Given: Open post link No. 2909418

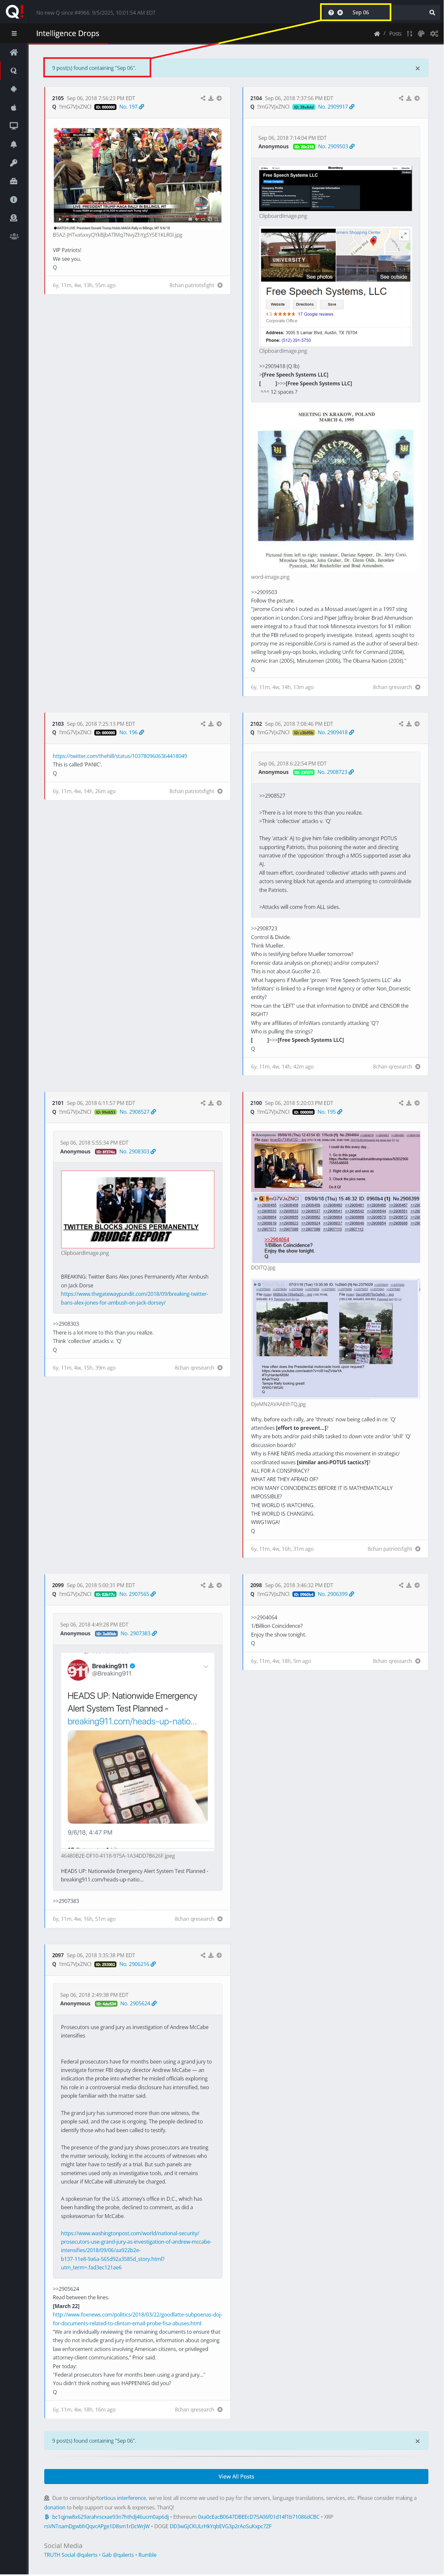Looking at the screenshot, I should coord(336,732).
